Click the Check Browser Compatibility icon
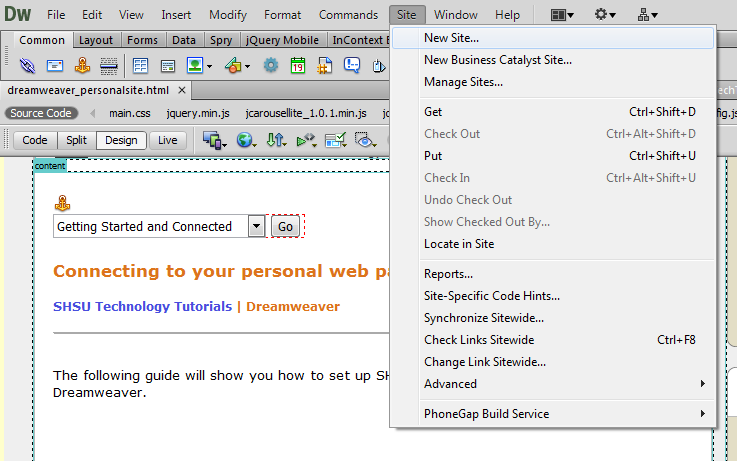This screenshot has width=737, height=461. [x=335, y=140]
